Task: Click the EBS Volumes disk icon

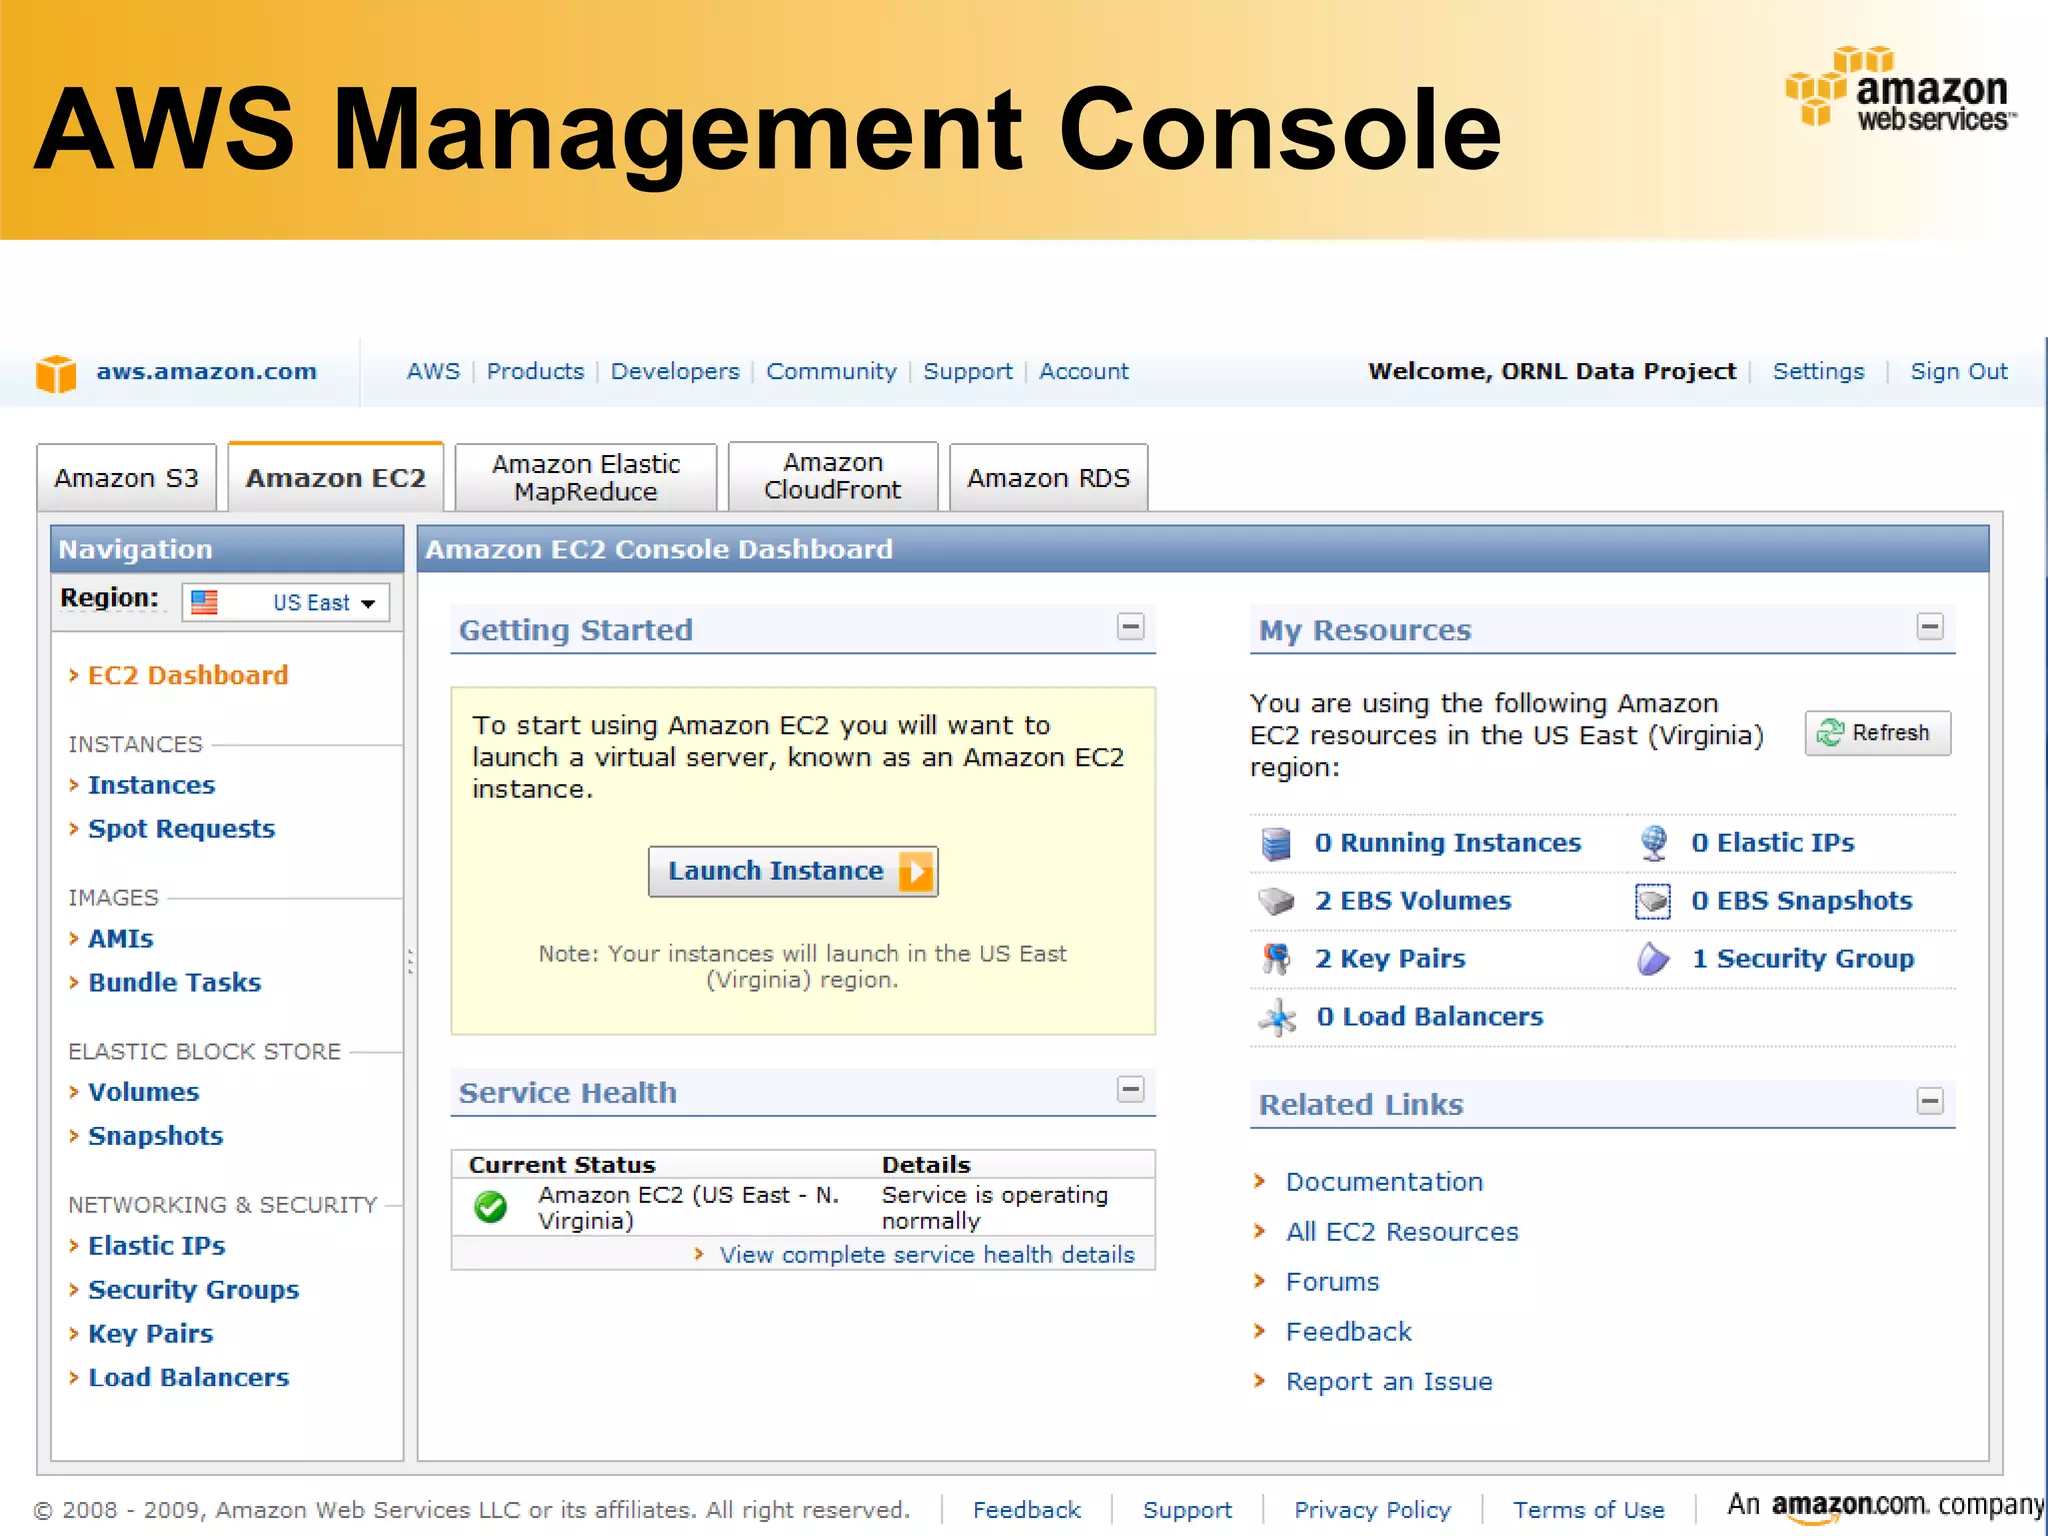Action: click(x=1276, y=901)
